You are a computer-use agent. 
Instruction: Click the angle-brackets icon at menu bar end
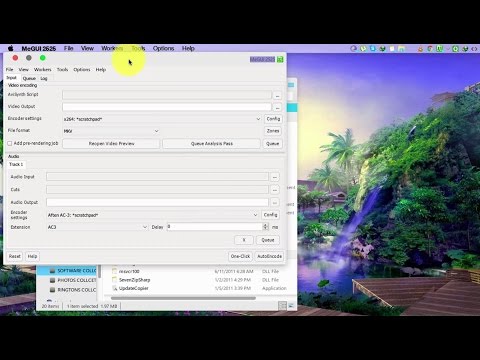pos(474,49)
